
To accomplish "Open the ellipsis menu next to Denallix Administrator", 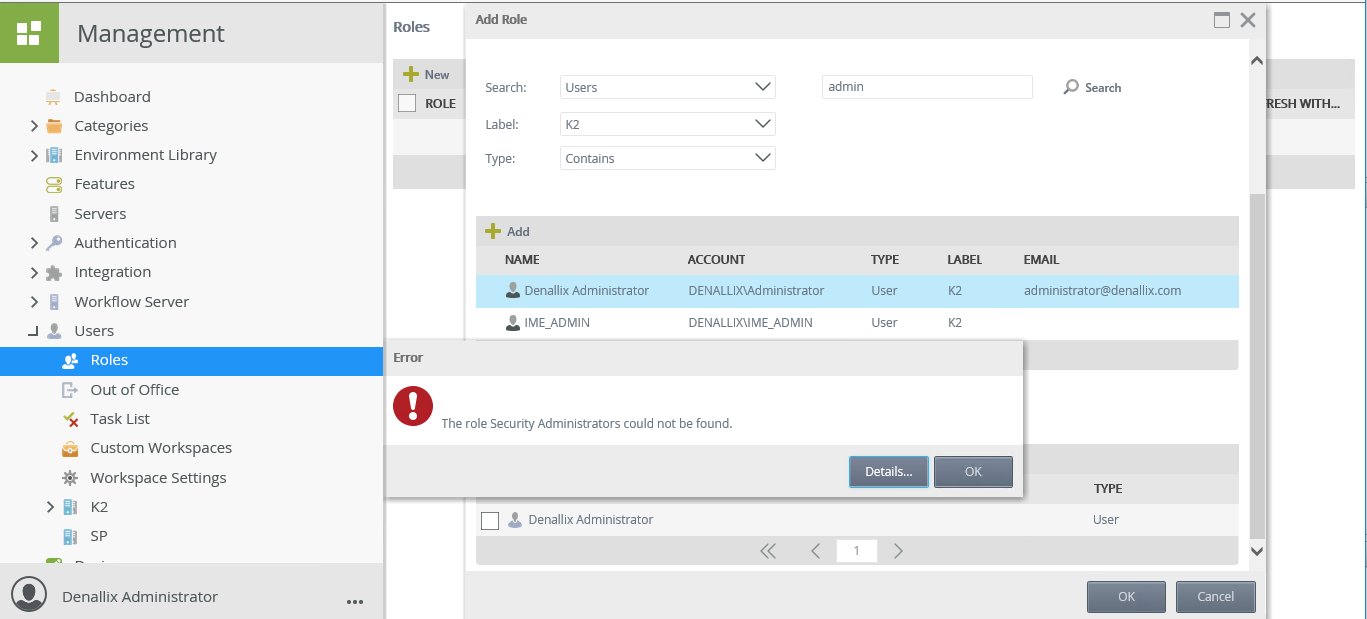I will [x=354, y=602].
